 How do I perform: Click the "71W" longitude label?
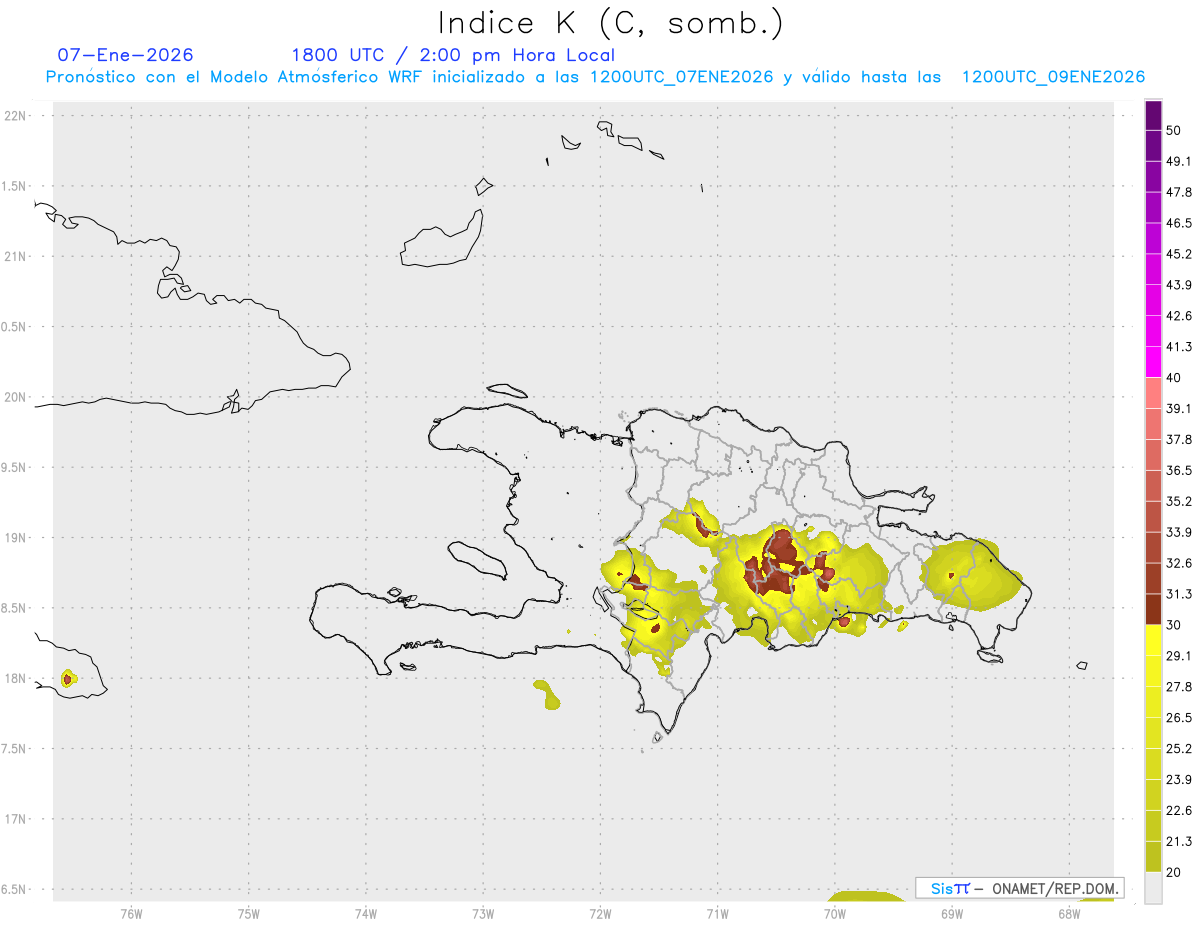718,912
